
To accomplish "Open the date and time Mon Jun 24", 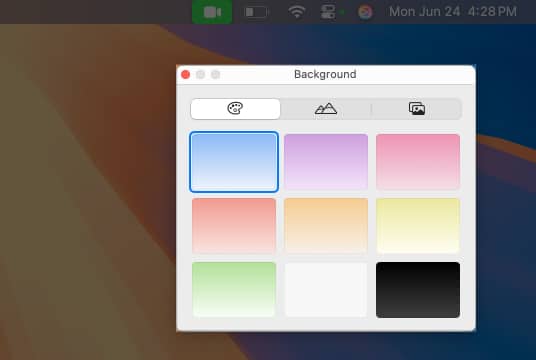I will click(x=453, y=12).
